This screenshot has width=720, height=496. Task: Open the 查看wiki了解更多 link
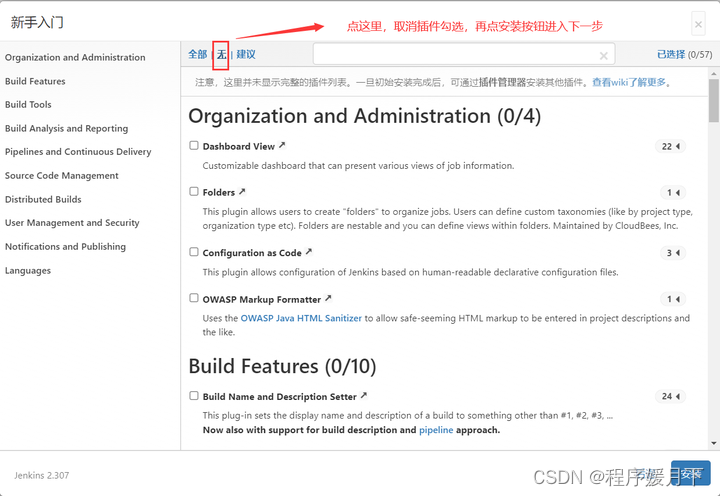click(x=629, y=83)
